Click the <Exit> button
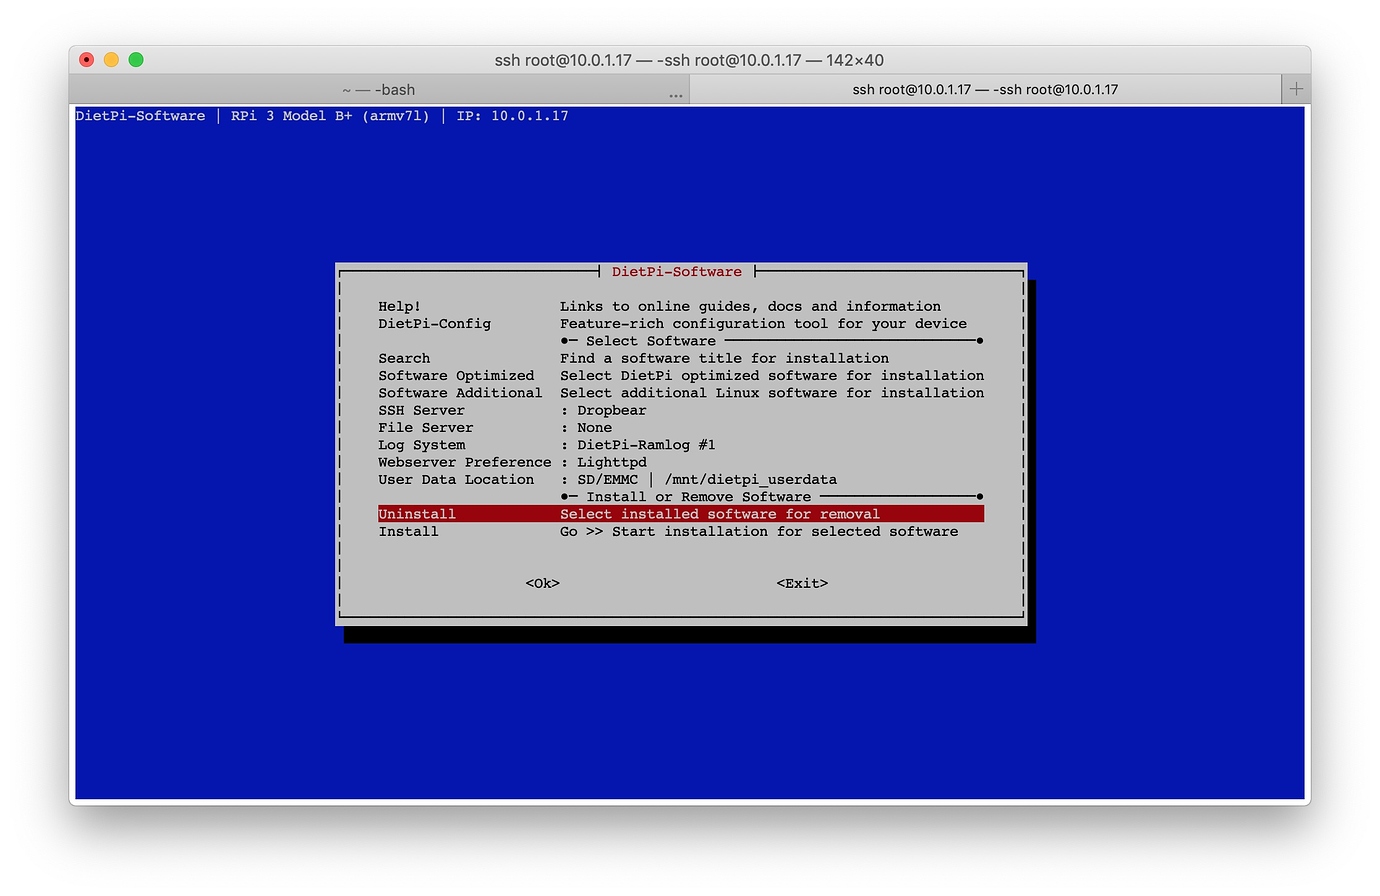The width and height of the screenshot is (1380, 896). click(x=802, y=583)
